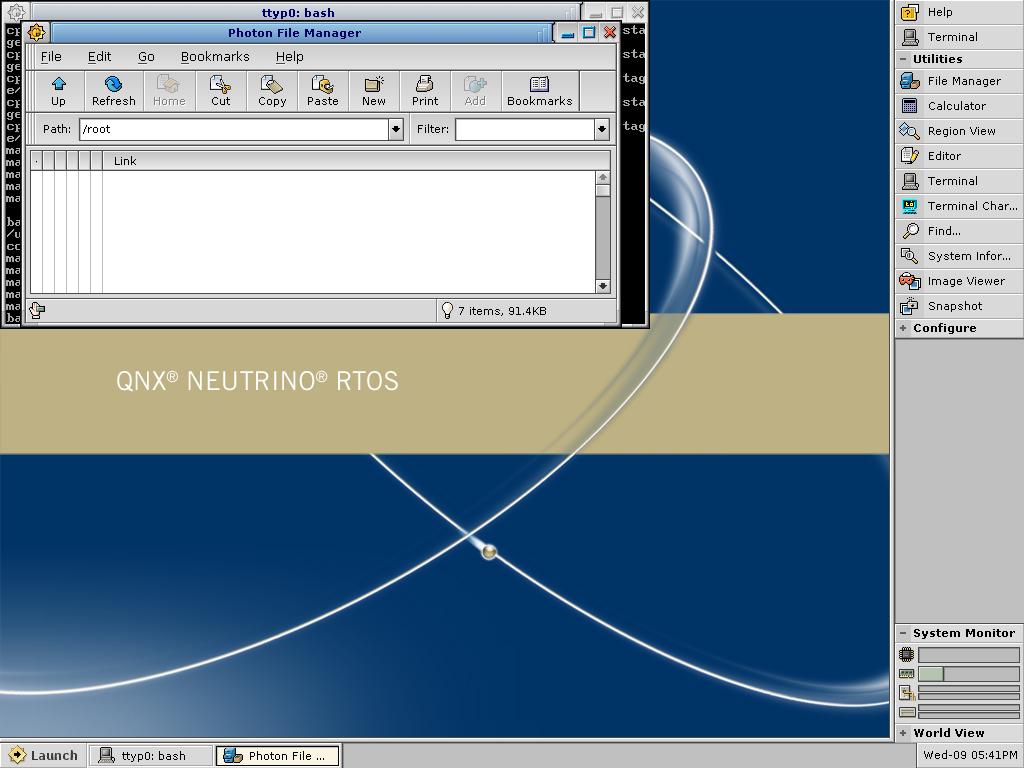1024x768 pixels.
Task: Collapse the Utilities shelf group
Action: pos(903,59)
